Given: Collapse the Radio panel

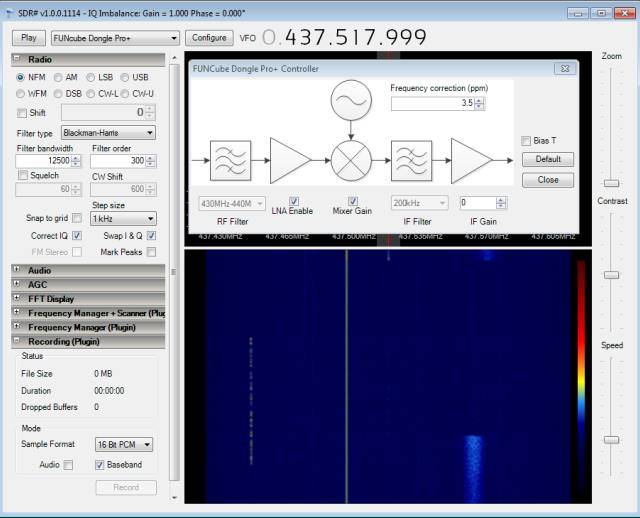Looking at the screenshot, I should [16, 59].
